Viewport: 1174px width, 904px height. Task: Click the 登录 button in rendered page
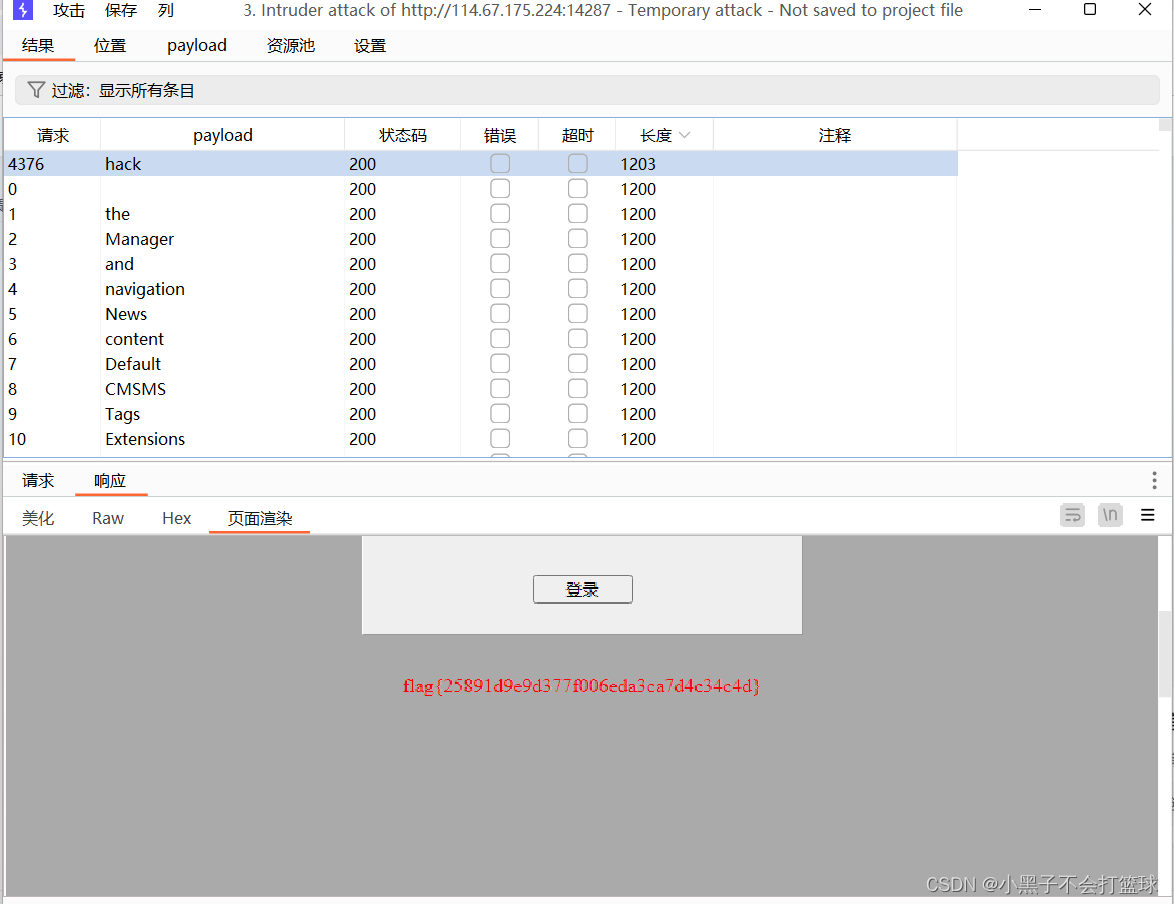coord(582,589)
